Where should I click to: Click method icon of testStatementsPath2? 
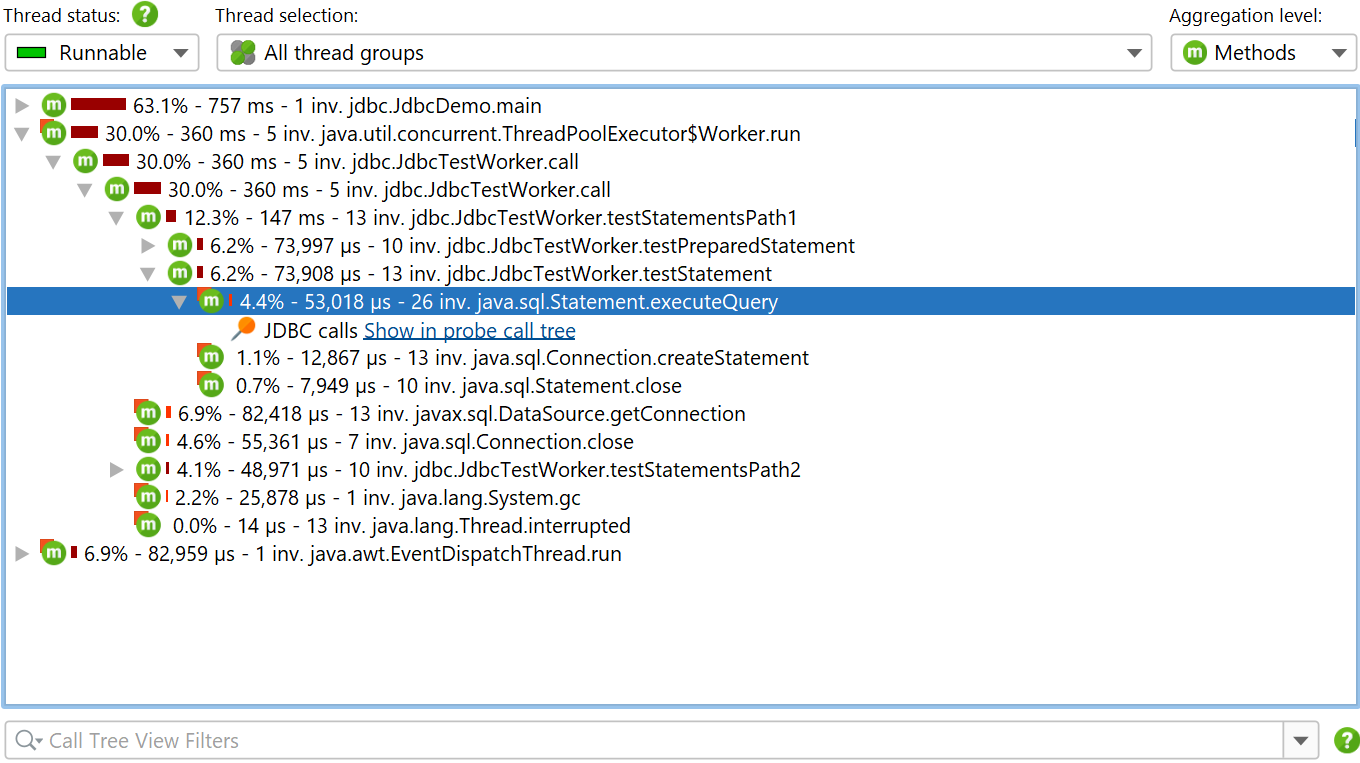(x=148, y=469)
